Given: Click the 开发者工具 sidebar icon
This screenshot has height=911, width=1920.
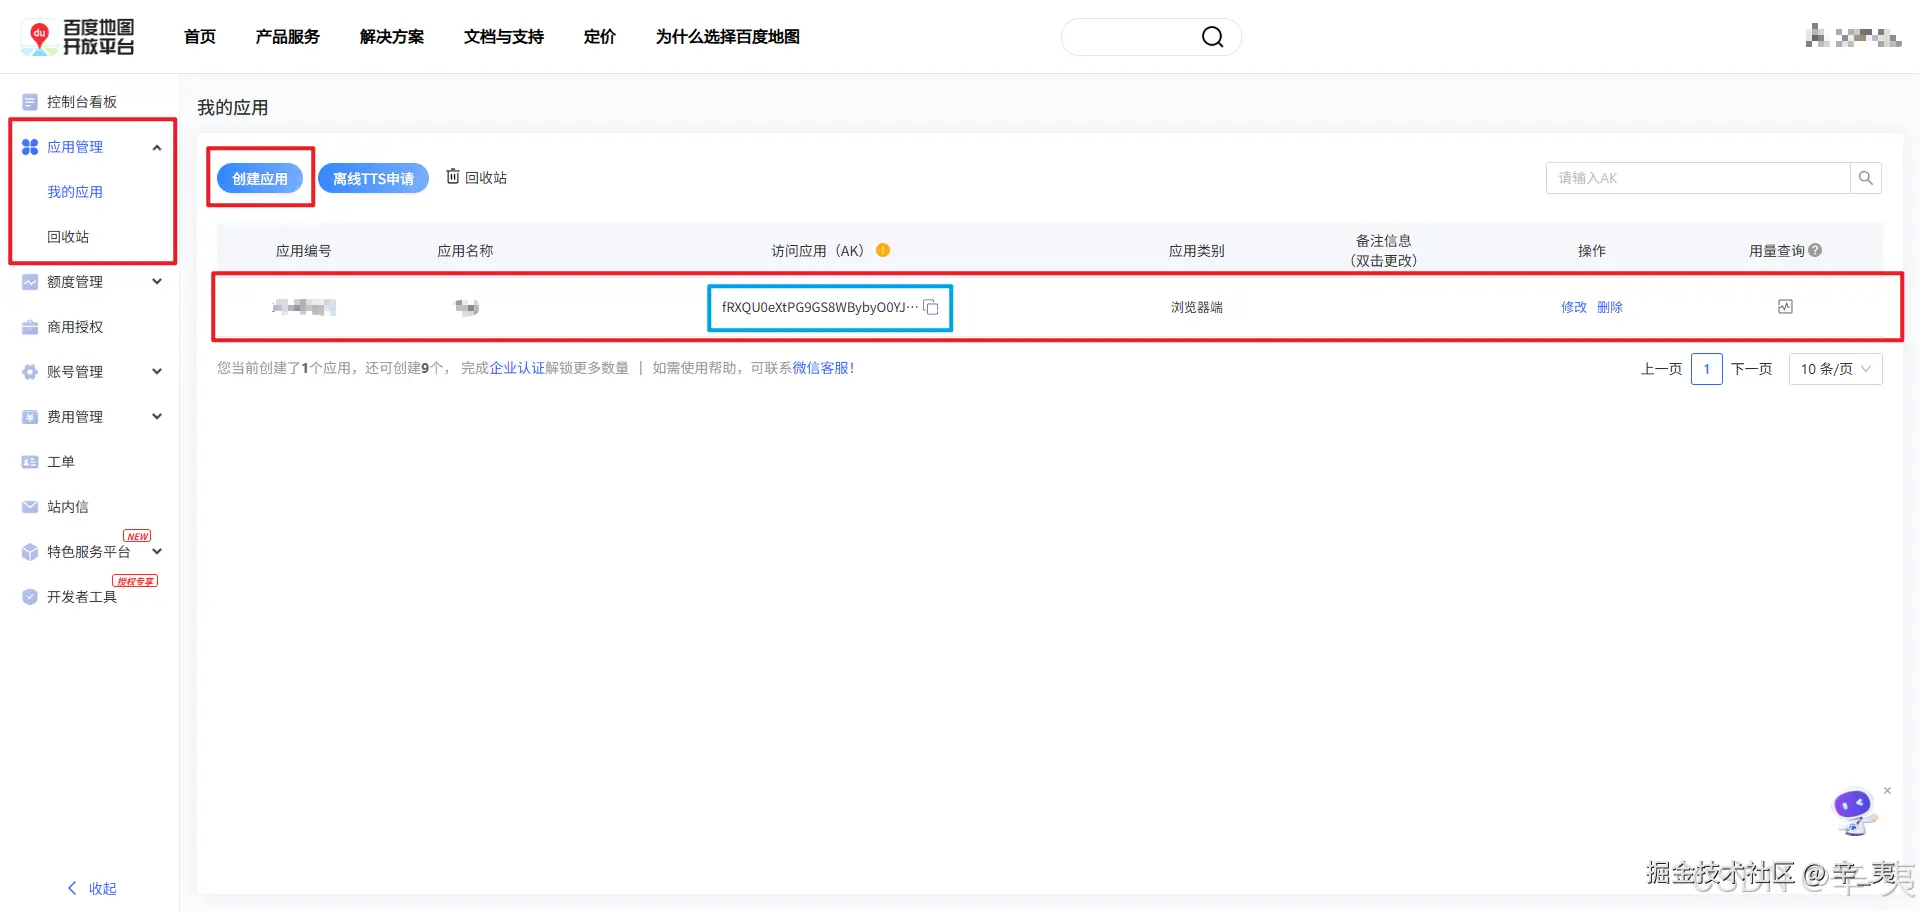Looking at the screenshot, I should click(x=30, y=597).
